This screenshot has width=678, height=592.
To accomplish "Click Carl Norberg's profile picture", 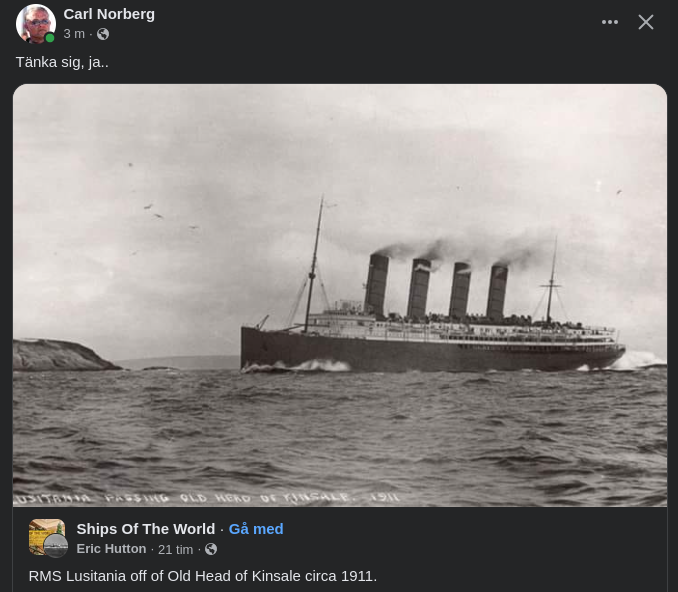I will [x=35, y=23].
